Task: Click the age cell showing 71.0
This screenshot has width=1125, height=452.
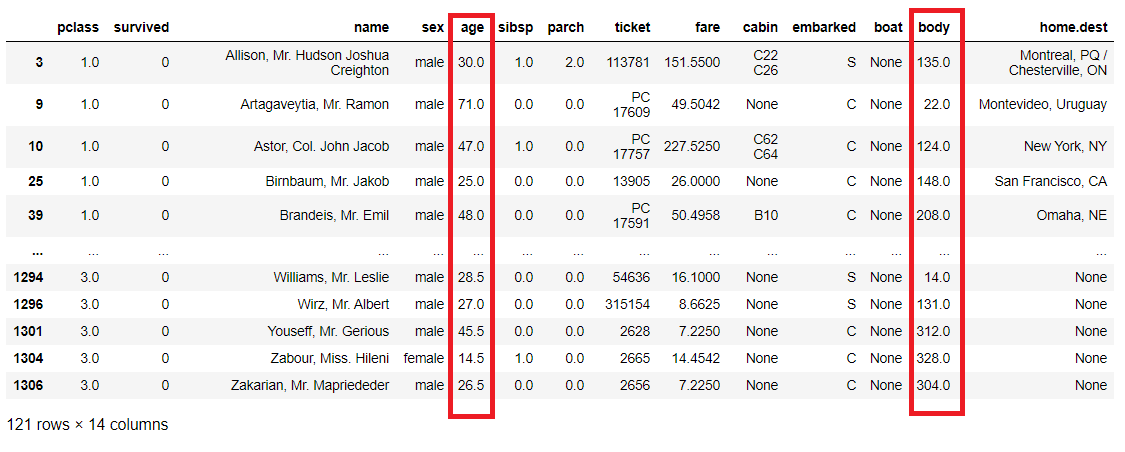Action: tap(470, 104)
